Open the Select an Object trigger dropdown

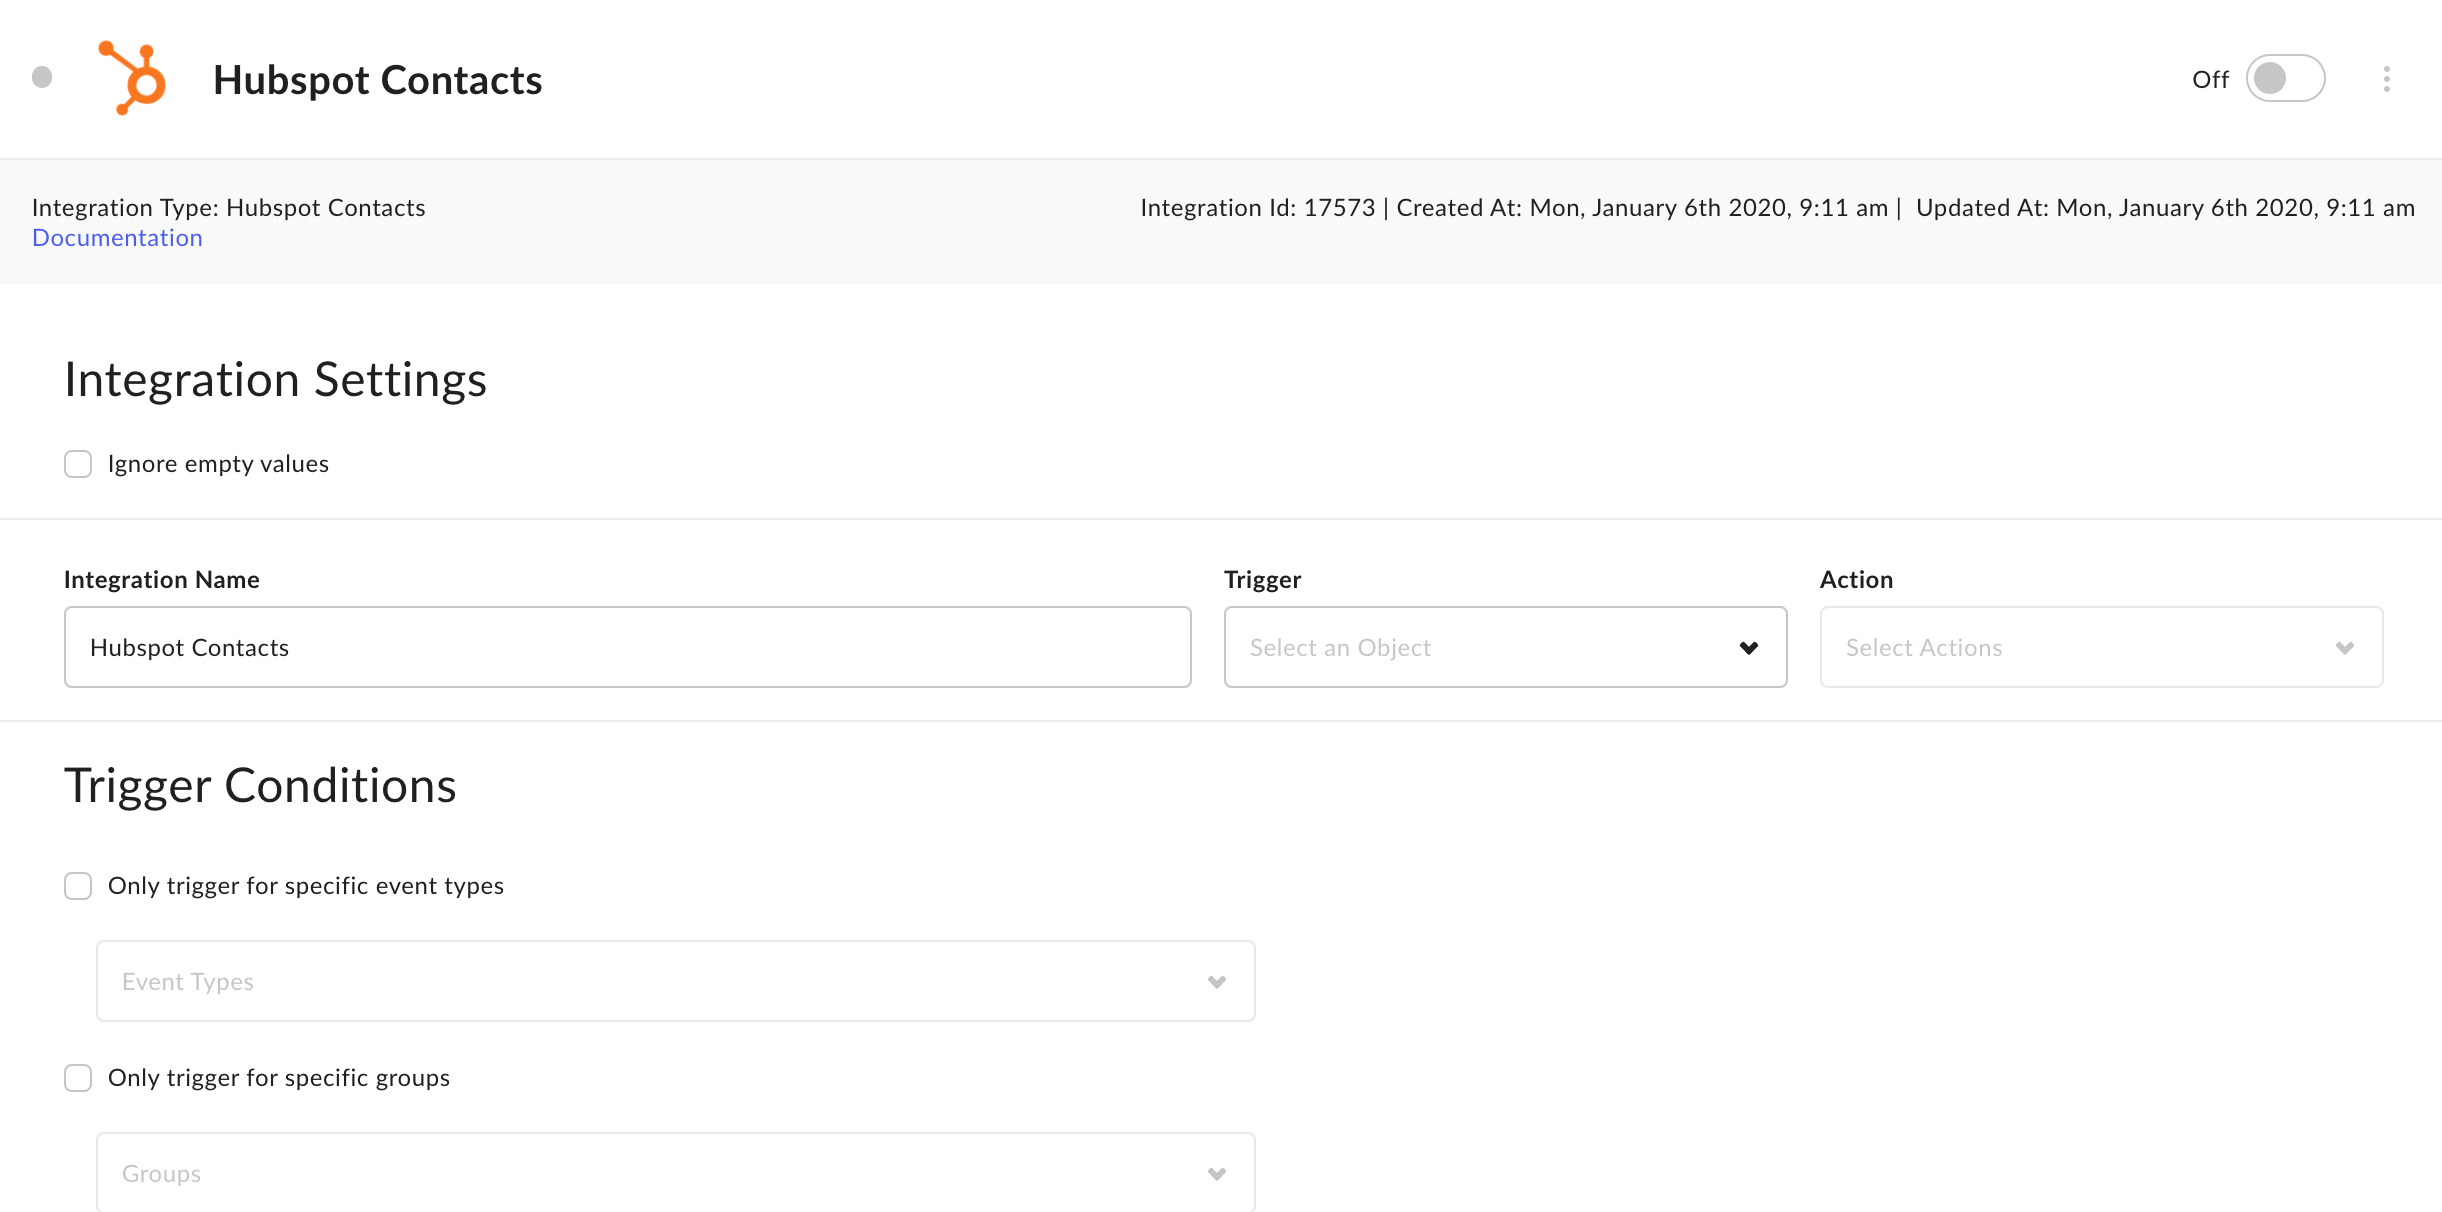click(x=1505, y=647)
